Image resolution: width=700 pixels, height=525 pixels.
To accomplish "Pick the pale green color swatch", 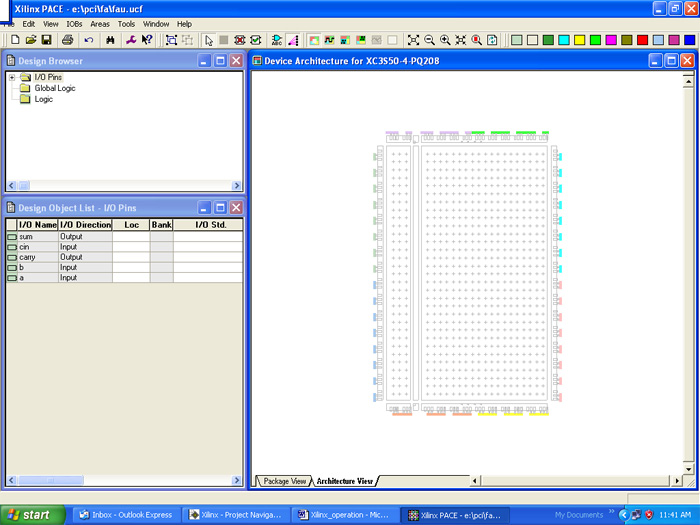I will coord(517,40).
